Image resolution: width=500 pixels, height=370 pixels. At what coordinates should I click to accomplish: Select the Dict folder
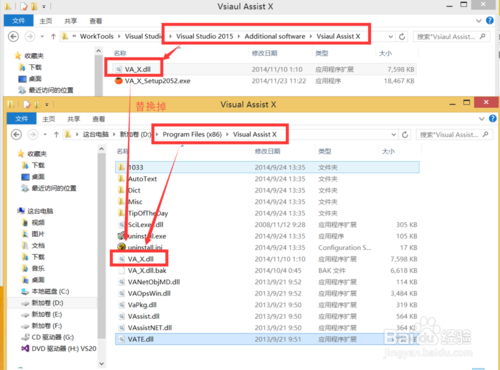pos(129,190)
